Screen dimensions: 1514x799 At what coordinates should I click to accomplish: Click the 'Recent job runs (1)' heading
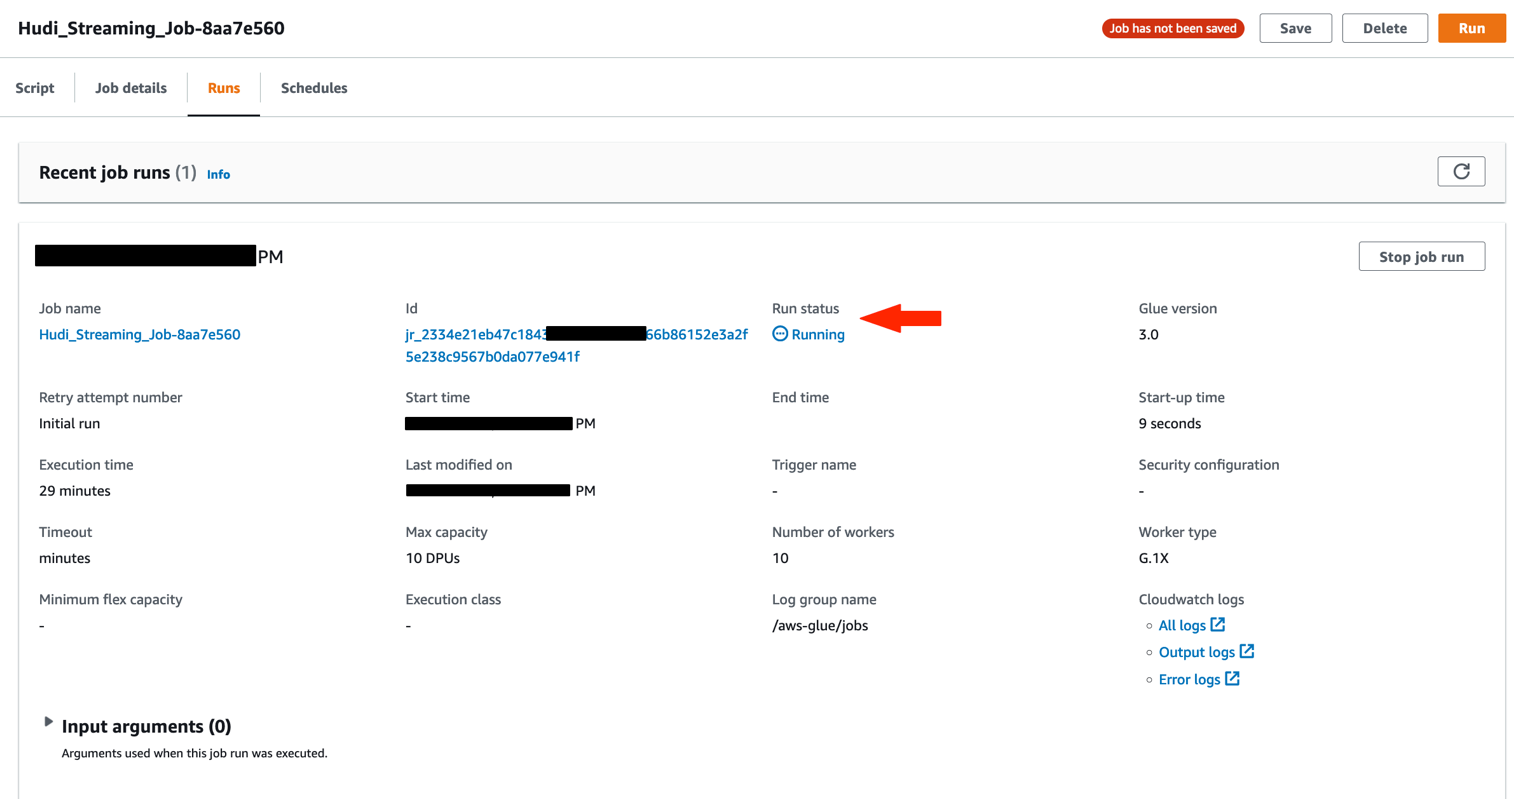(118, 172)
